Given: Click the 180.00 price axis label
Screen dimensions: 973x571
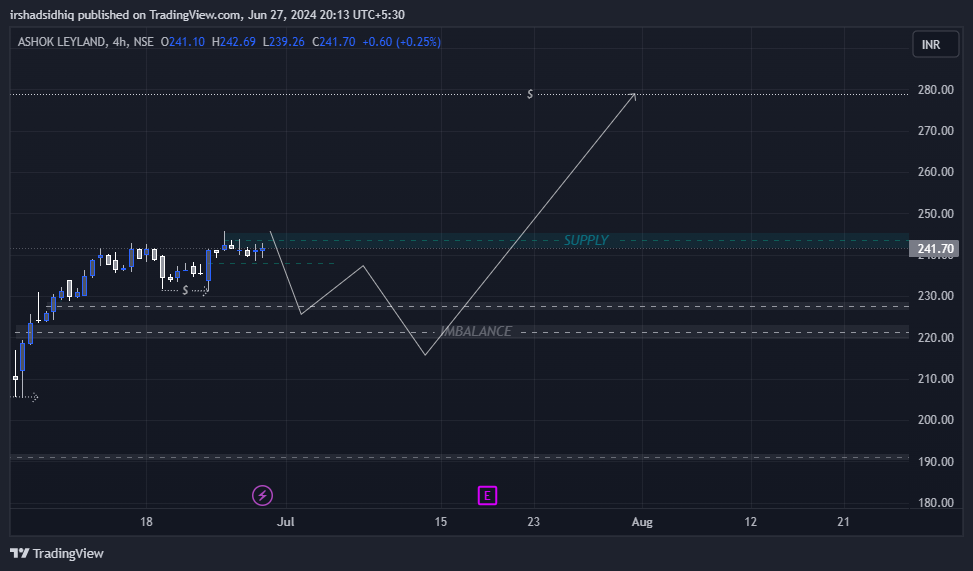Looking at the screenshot, I should click(935, 503).
